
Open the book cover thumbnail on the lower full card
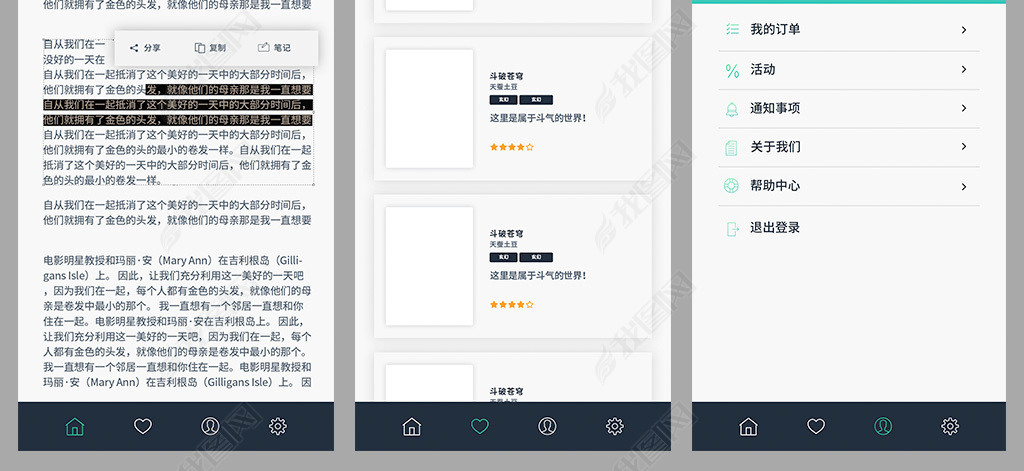[x=429, y=266]
